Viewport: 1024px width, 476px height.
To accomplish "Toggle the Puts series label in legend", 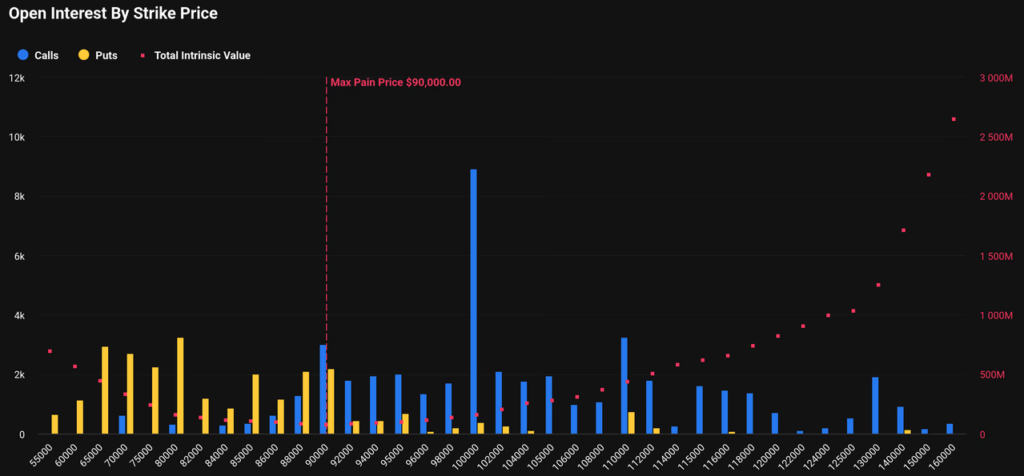I will [106, 55].
